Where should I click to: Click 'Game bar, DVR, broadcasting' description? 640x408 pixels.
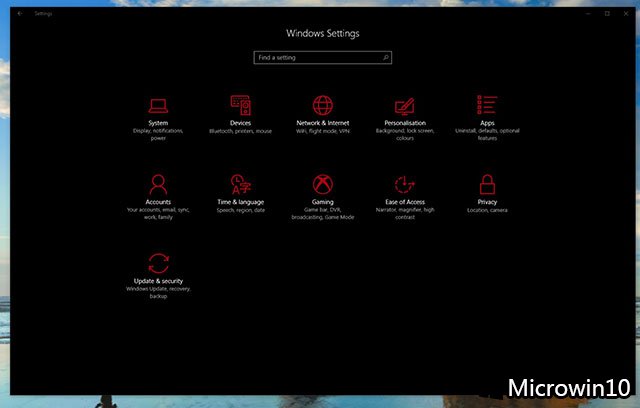click(x=322, y=213)
